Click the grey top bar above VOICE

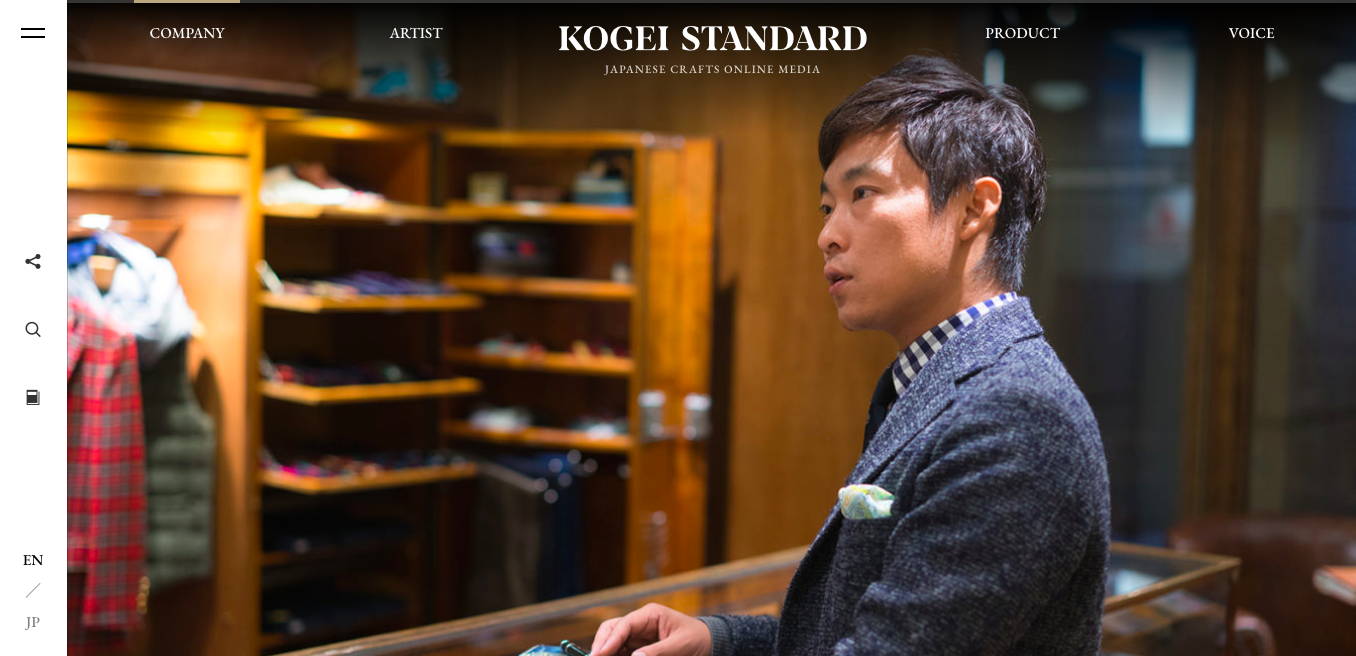1251,1
